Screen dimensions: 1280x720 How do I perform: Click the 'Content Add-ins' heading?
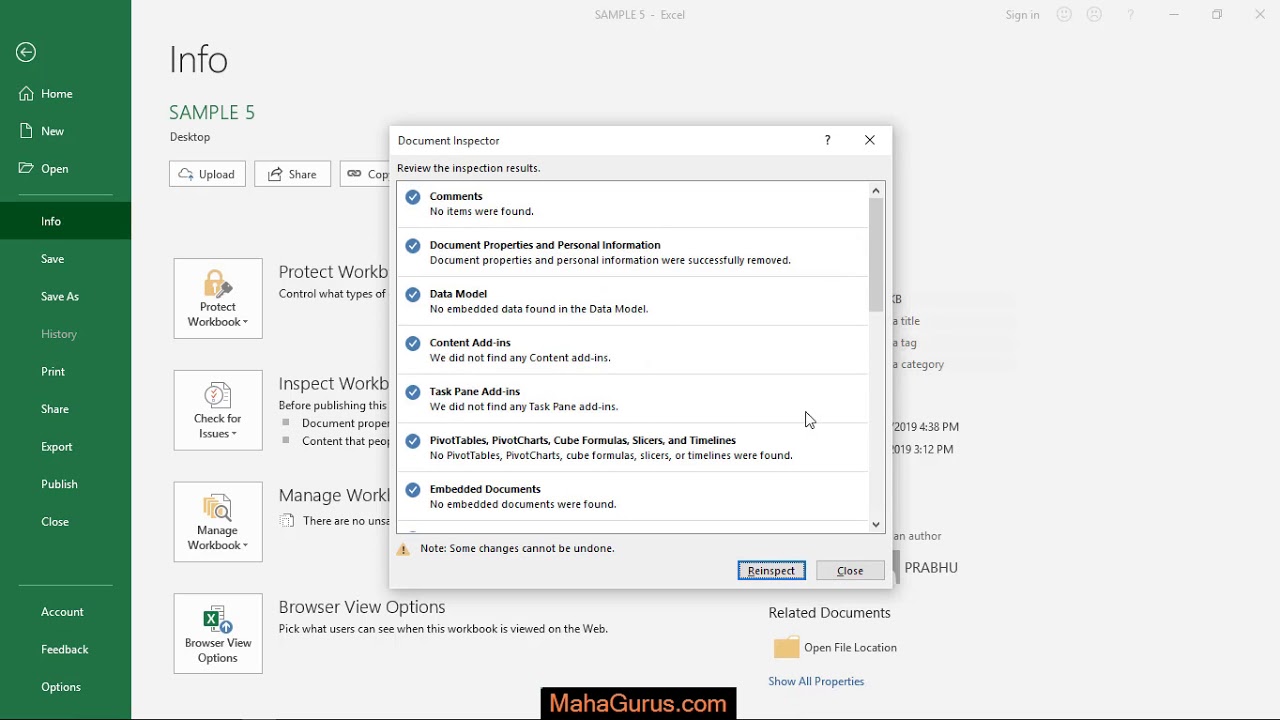[470, 343]
